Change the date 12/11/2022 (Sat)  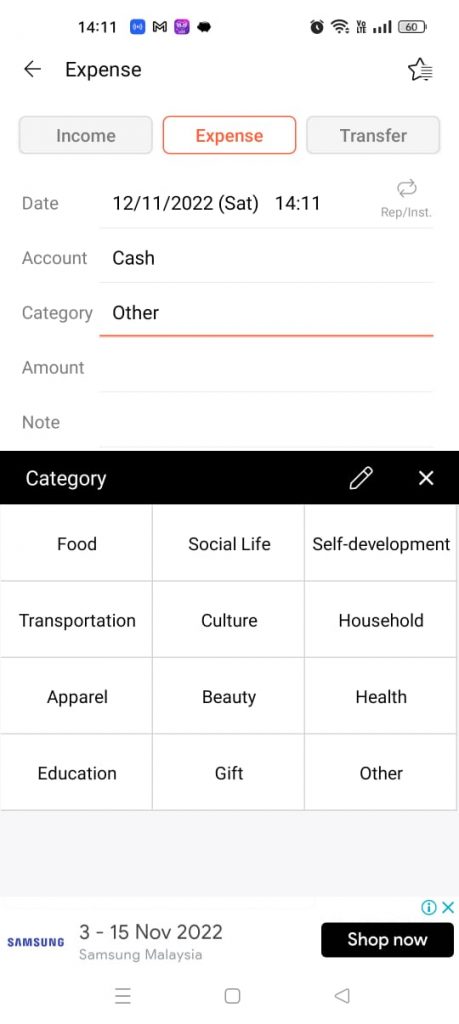click(185, 203)
